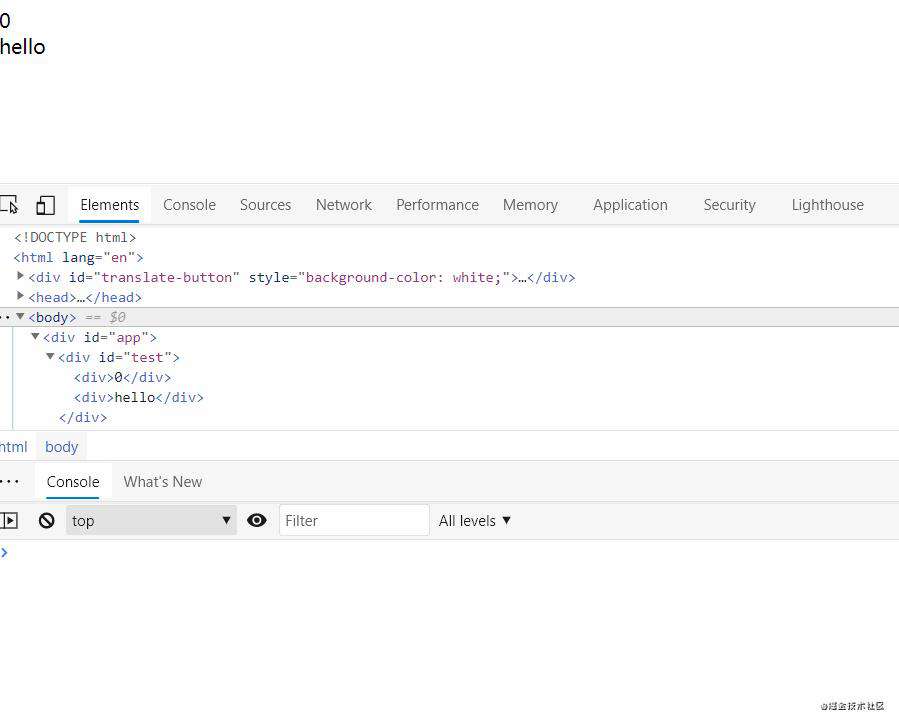Click the console prompt input line
The height and width of the screenshot is (724, 899).
450,553
